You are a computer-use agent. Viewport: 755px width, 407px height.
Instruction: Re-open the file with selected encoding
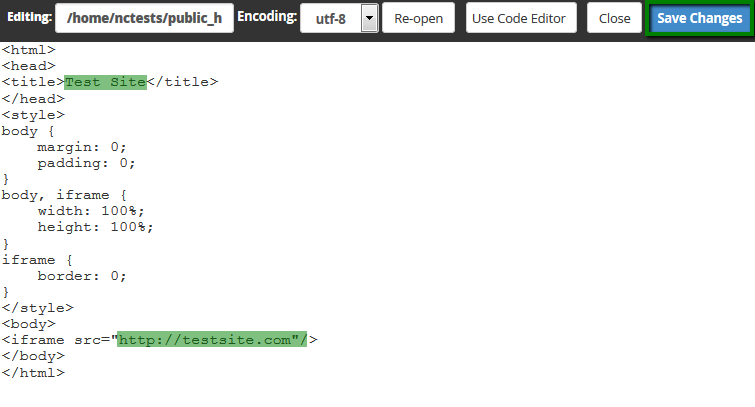pos(418,18)
